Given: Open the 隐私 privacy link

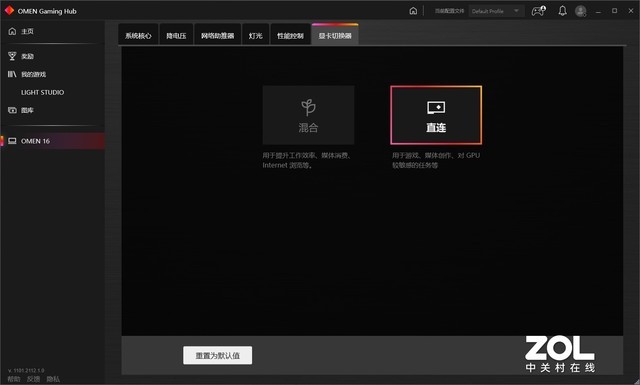Looking at the screenshot, I should click(53, 379).
